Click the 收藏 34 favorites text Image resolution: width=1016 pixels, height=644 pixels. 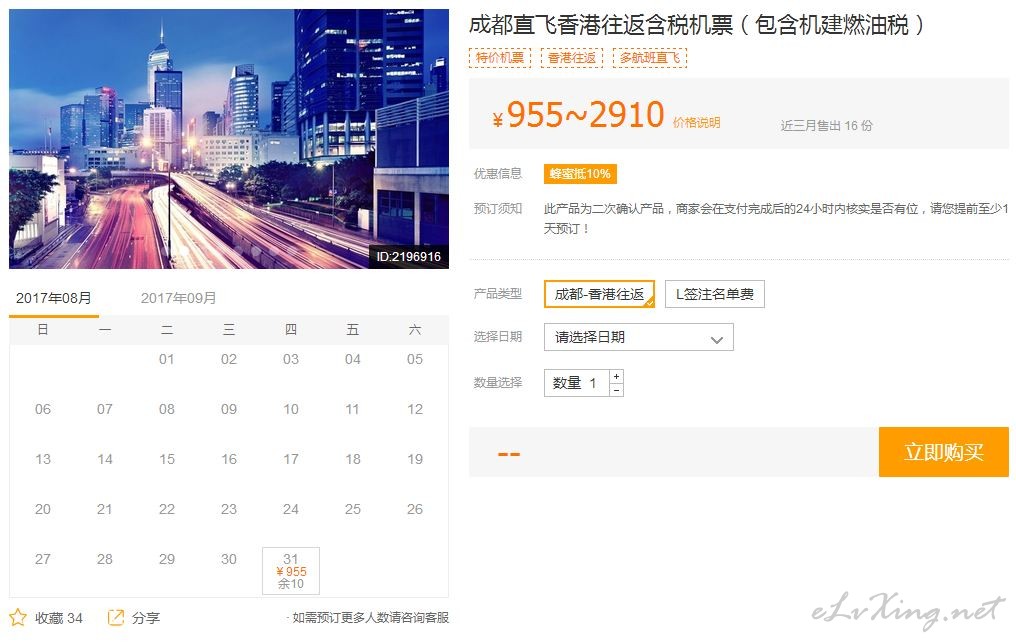tap(59, 618)
